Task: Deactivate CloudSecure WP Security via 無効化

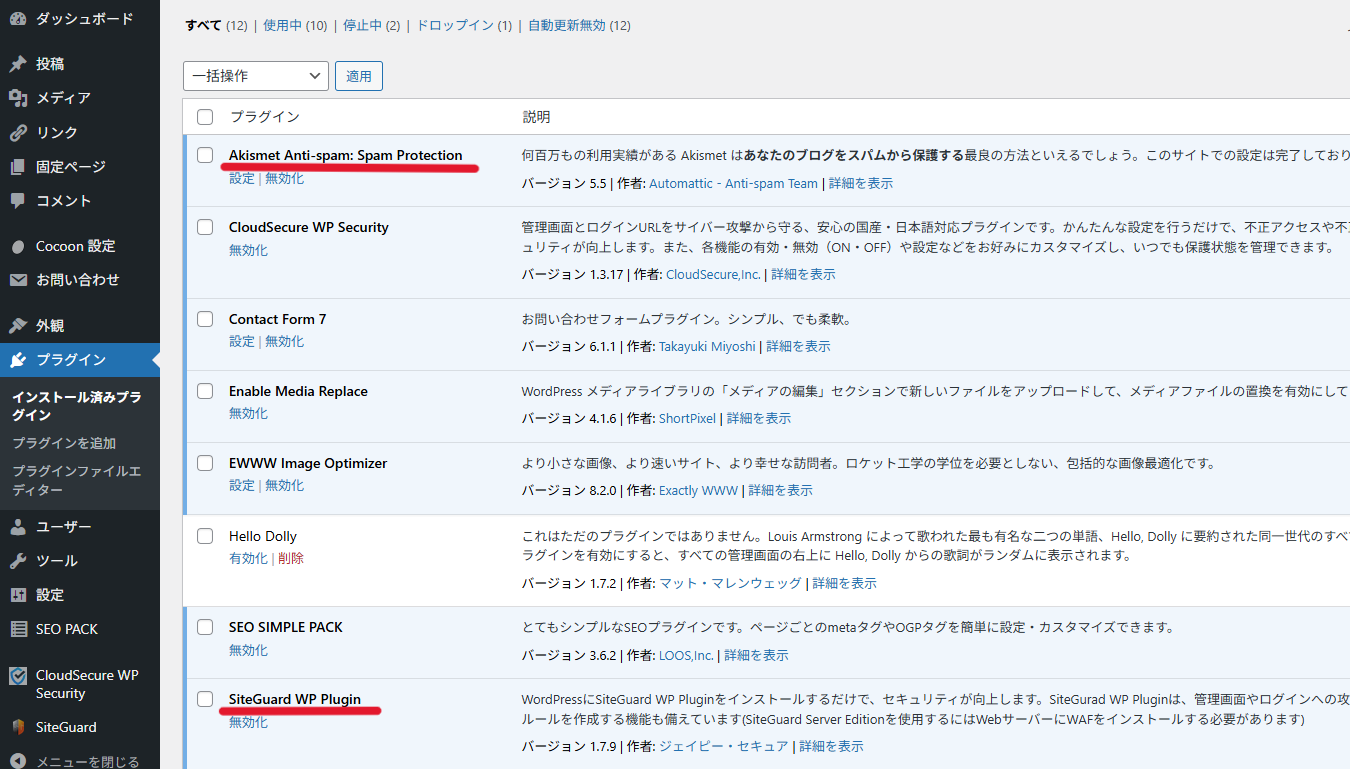Action: point(248,250)
